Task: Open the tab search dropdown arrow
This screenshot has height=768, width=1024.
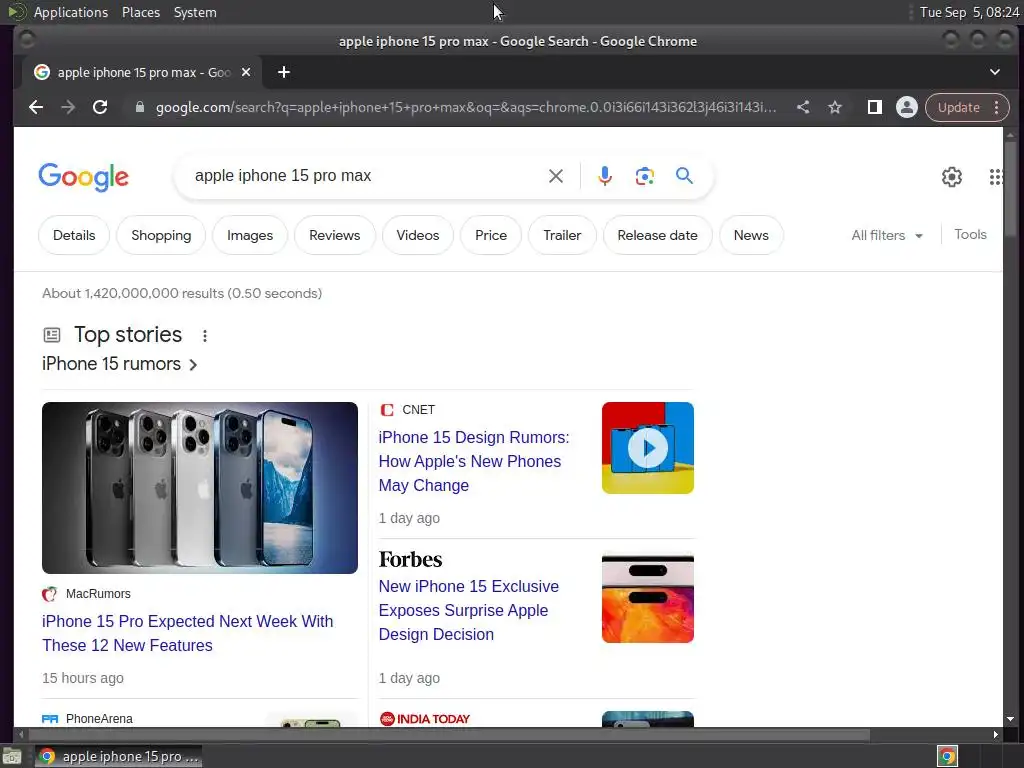Action: [995, 72]
